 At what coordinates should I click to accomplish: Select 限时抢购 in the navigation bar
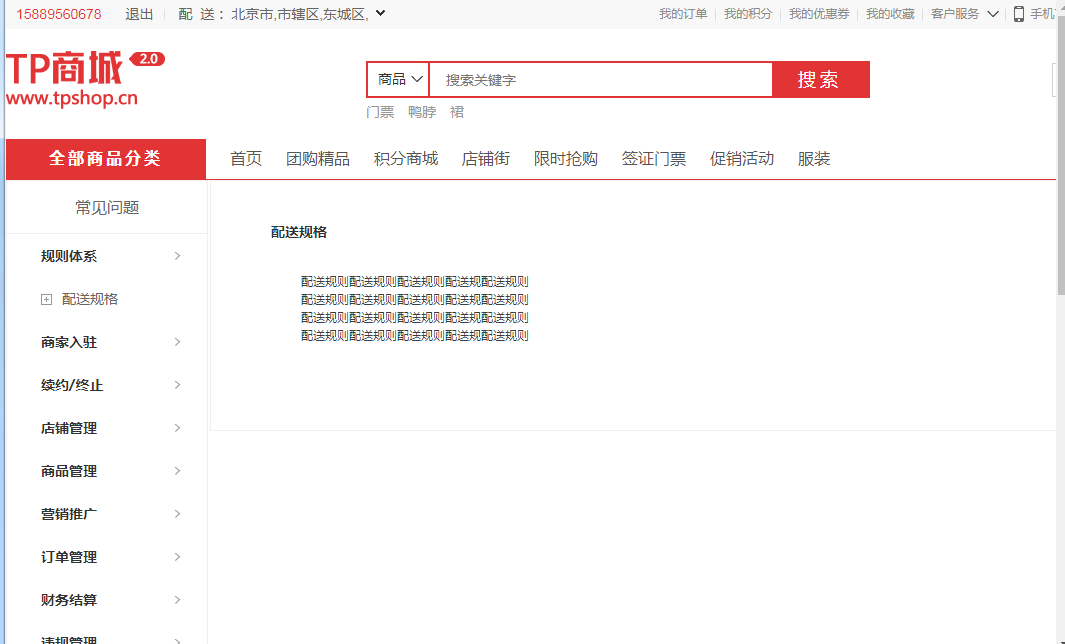click(x=566, y=159)
